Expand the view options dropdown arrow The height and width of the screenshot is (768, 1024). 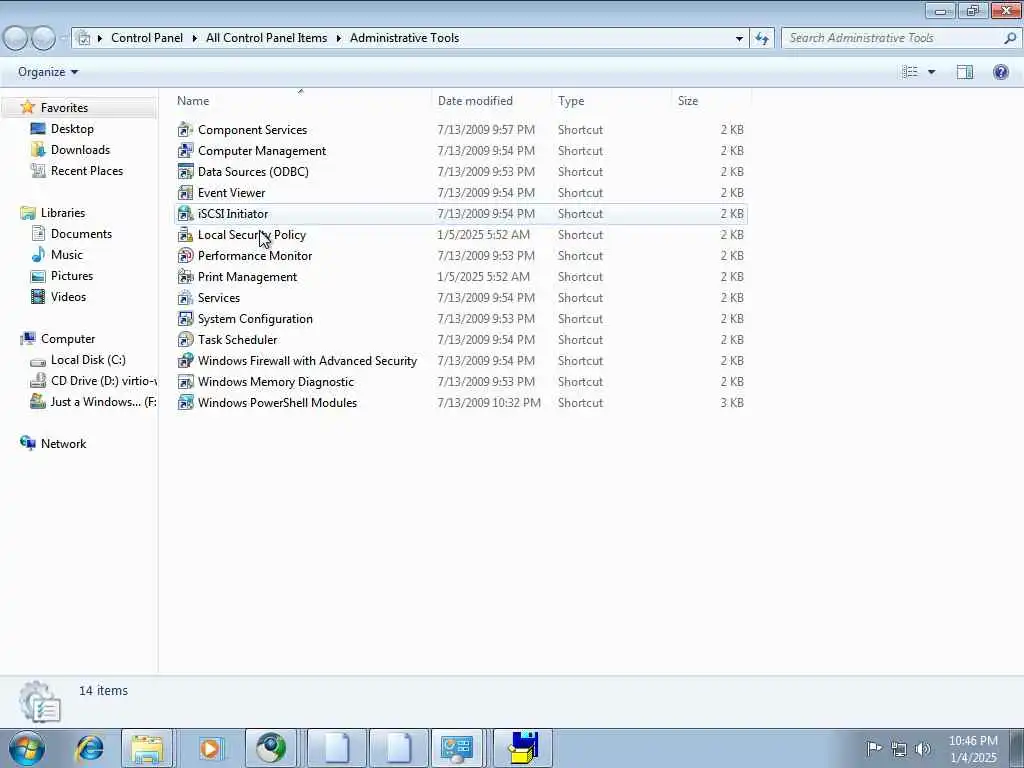(x=931, y=72)
